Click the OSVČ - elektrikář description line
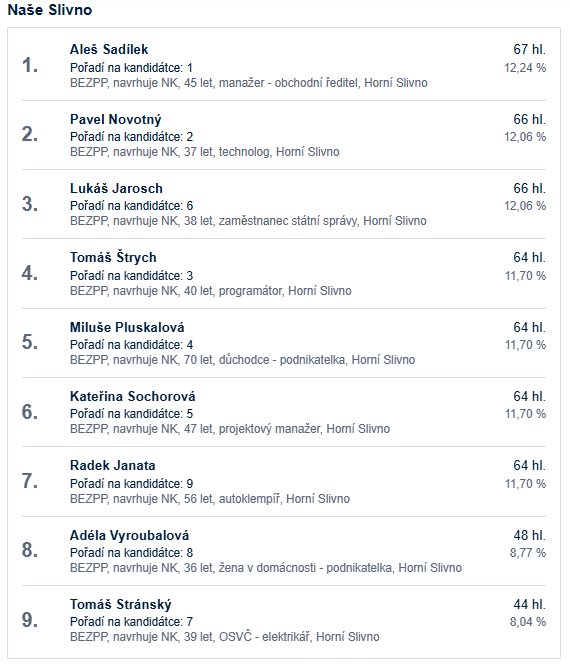The image size is (570, 670). [225, 637]
